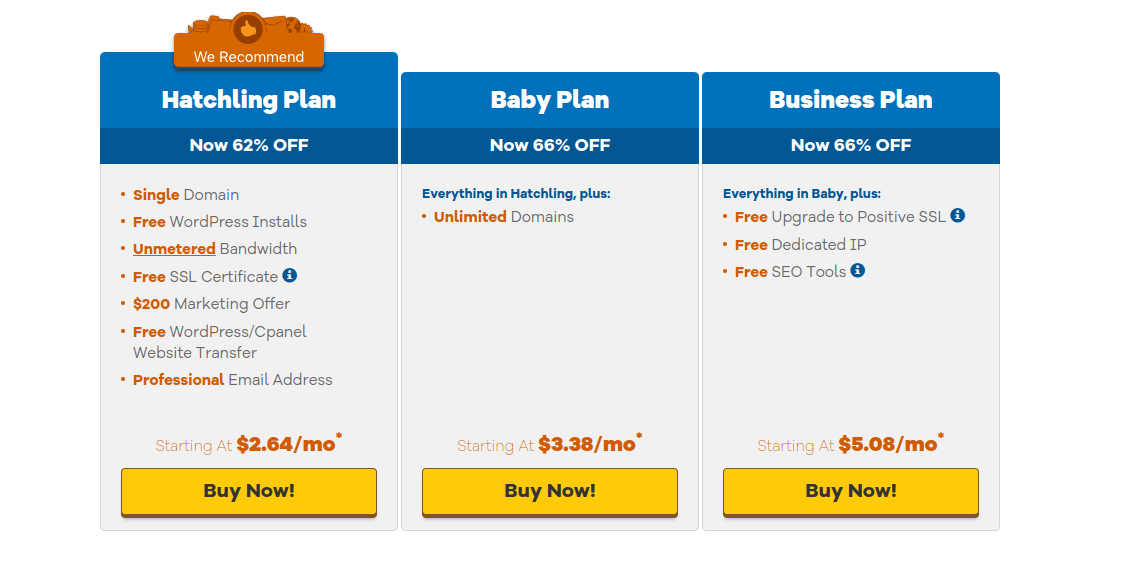
Task: Click the Now 62% OFF banner
Action: tap(248, 145)
